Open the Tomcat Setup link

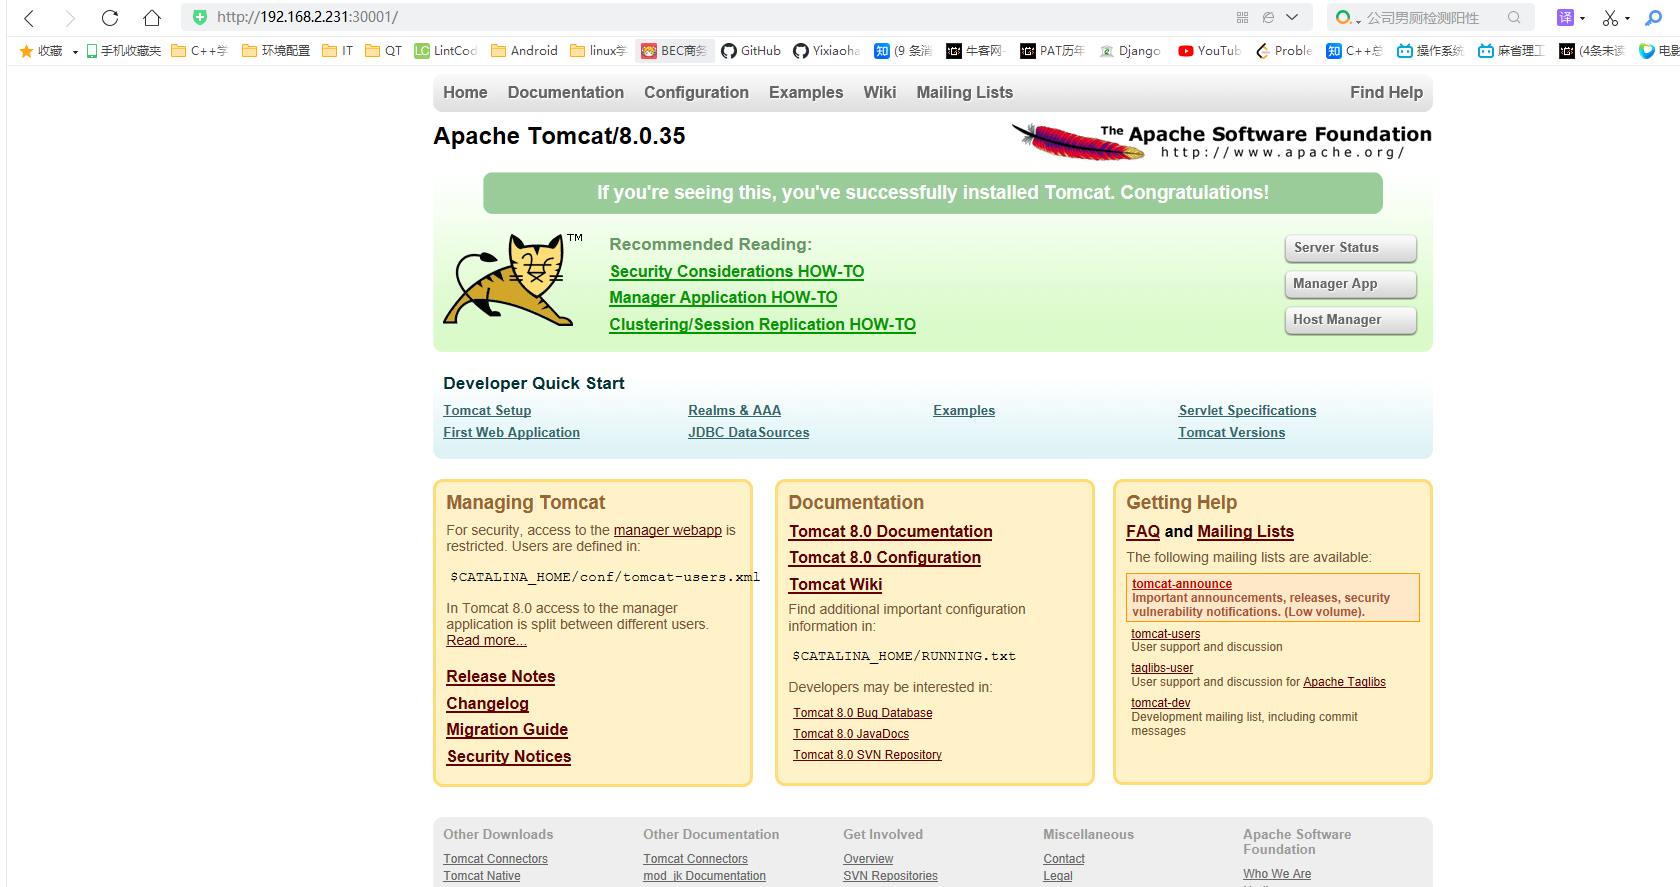(x=487, y=410)
